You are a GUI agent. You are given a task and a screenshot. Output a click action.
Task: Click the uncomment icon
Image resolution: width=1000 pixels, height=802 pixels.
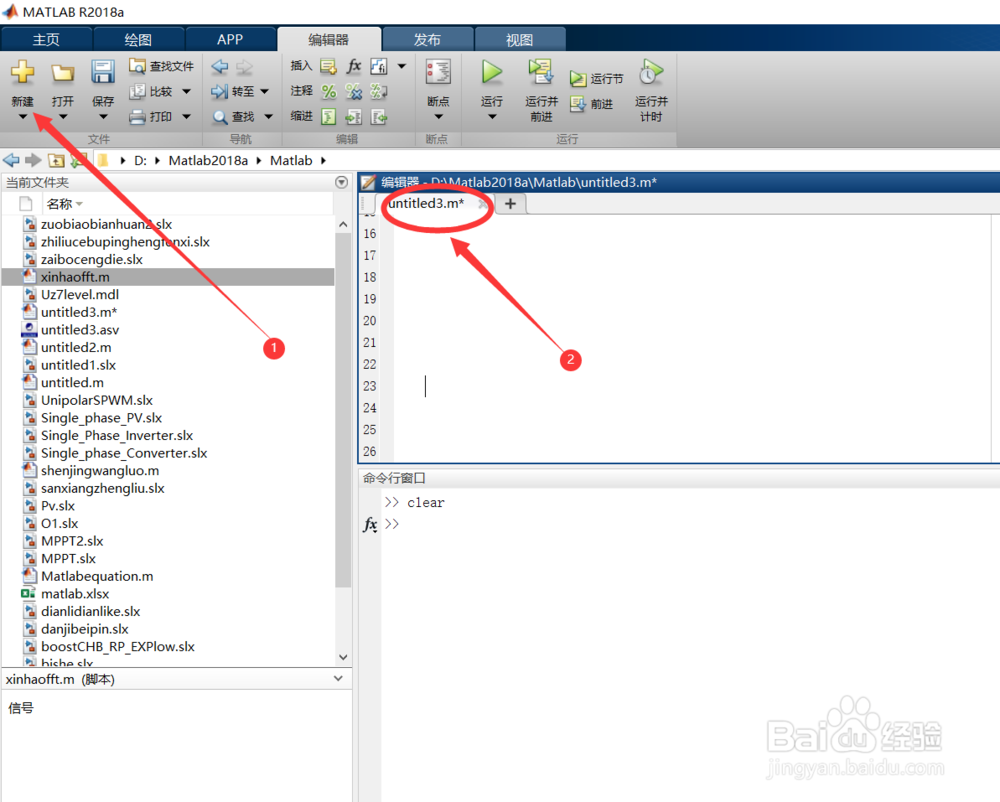coord(354,92)
